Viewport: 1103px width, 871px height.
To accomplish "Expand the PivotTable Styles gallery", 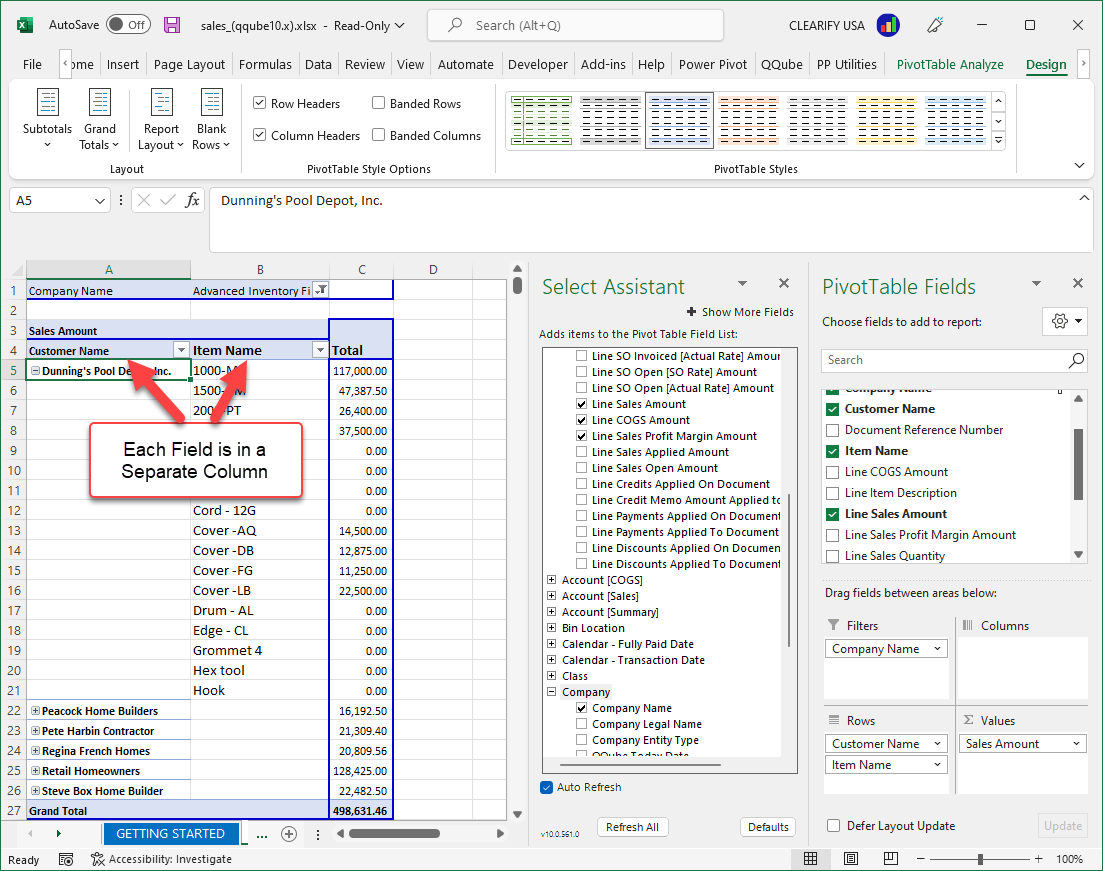I will pyautogui.click(x=998, y=141).
